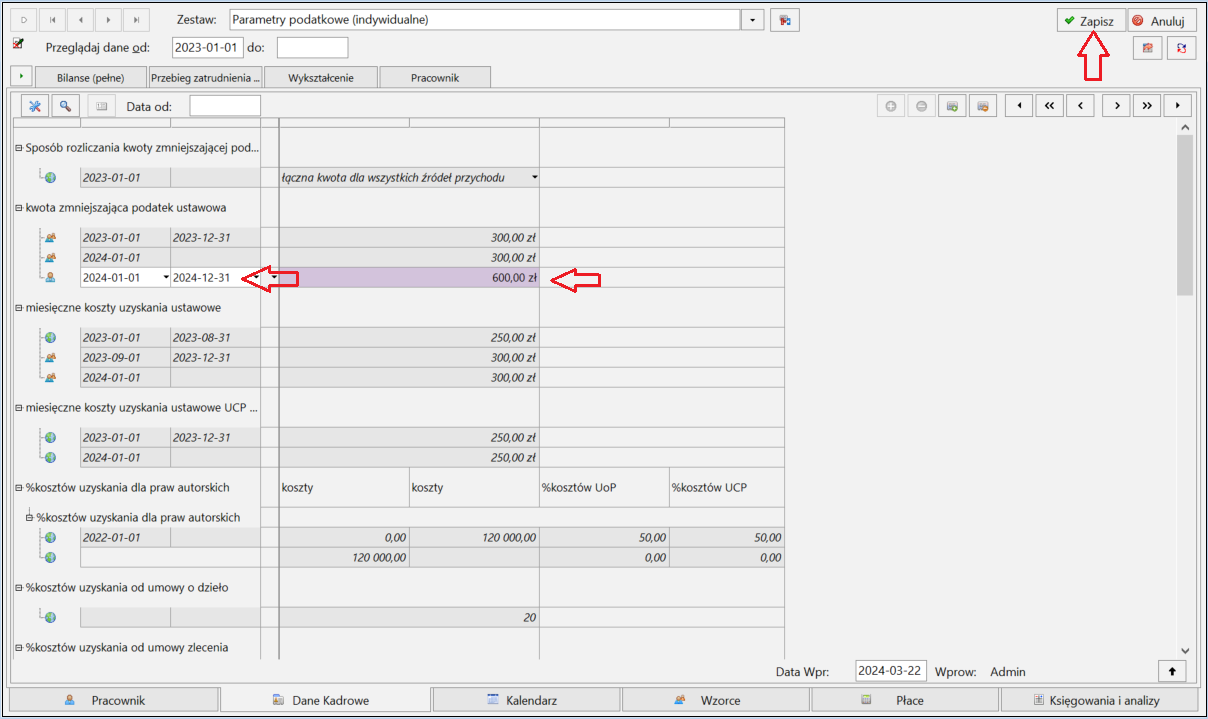Click the round minus remove-record icon

[x=921, y=106]
